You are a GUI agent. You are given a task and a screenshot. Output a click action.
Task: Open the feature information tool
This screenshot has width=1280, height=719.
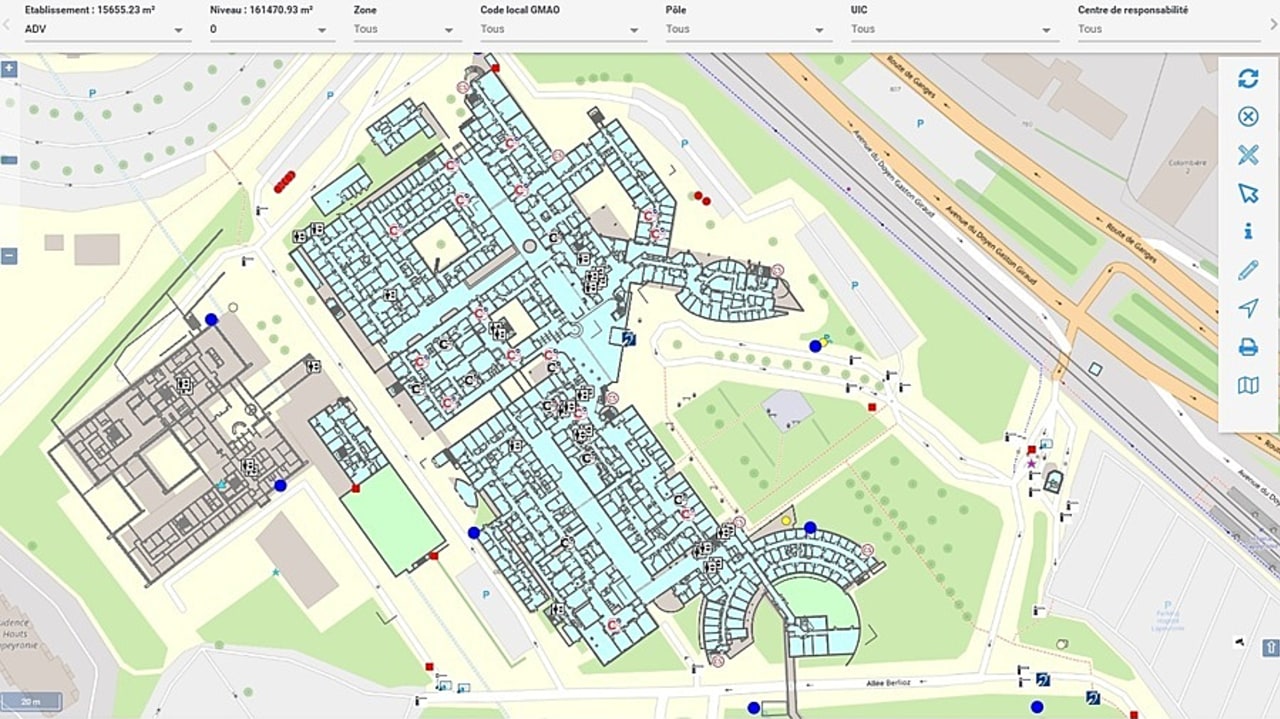click(1248, 231)
